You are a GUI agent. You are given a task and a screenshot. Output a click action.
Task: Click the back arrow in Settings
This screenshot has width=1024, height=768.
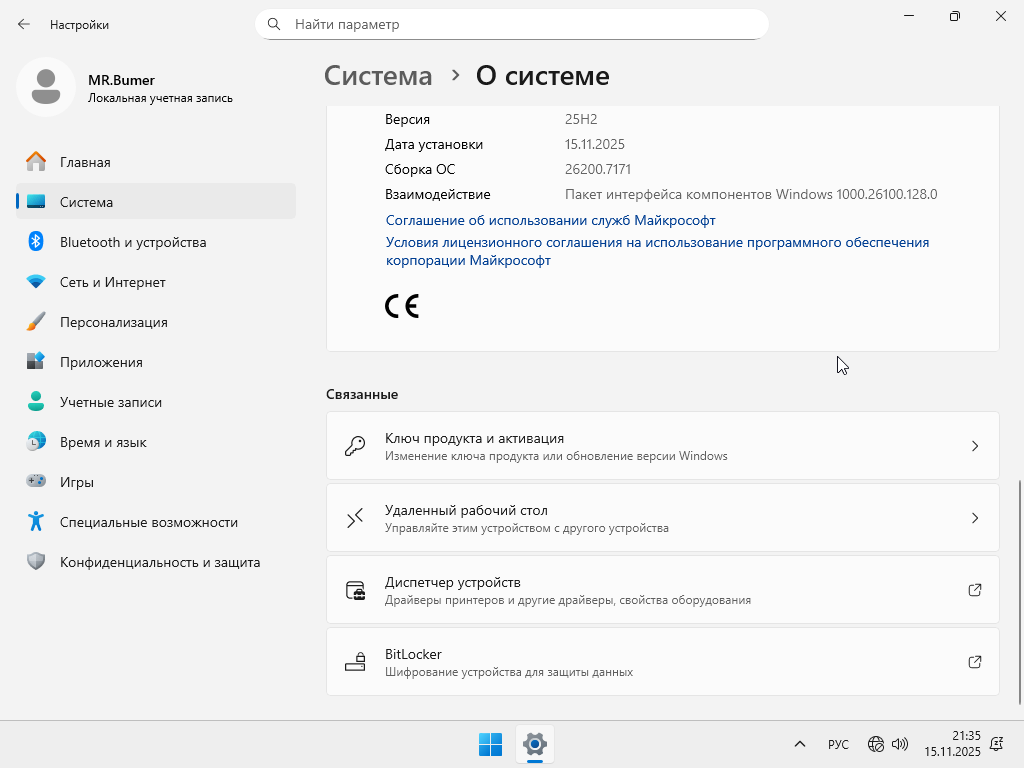(x=24, y=24)
